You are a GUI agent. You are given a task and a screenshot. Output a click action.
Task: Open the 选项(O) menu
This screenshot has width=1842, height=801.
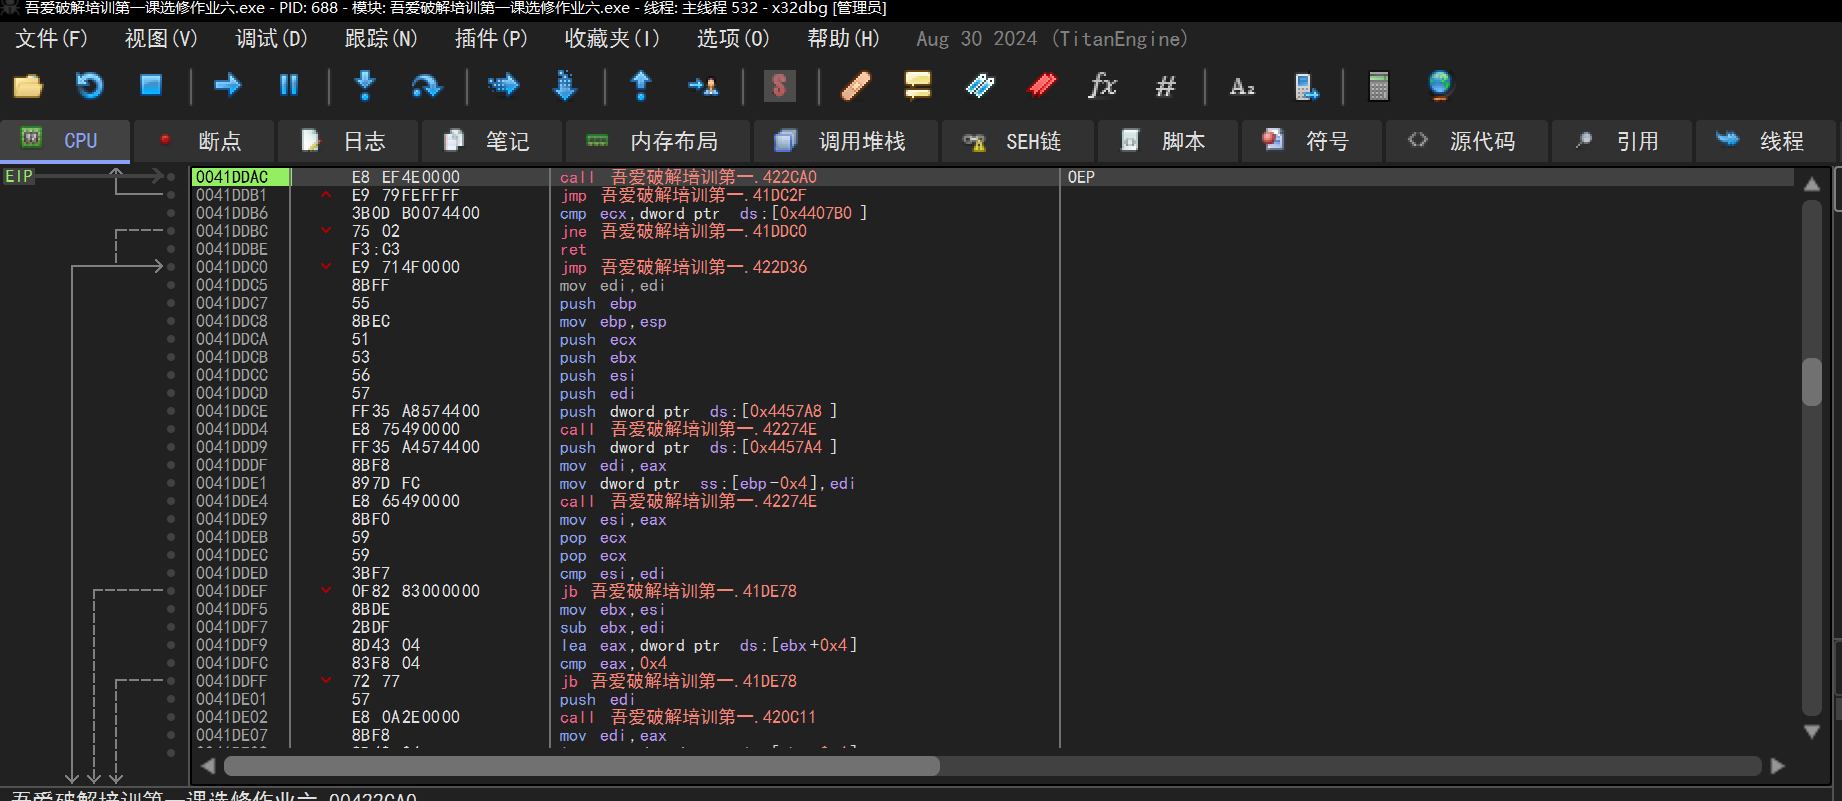pos(733,39)
